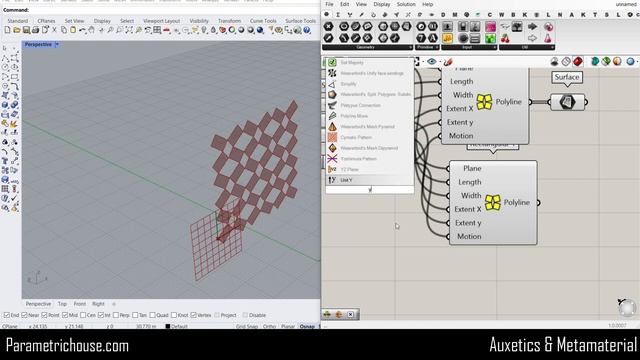Viewport: 640px width, 360px height.
Task: Open the Grasshopper Edit menu
Action: point(344,4)
